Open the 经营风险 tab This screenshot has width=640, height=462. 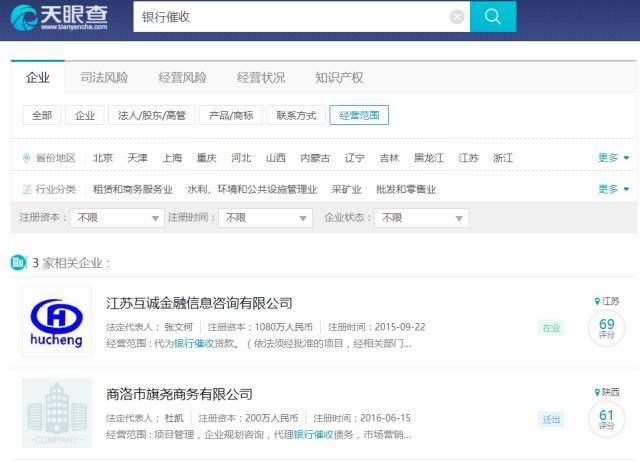click(x=182, y=78)
